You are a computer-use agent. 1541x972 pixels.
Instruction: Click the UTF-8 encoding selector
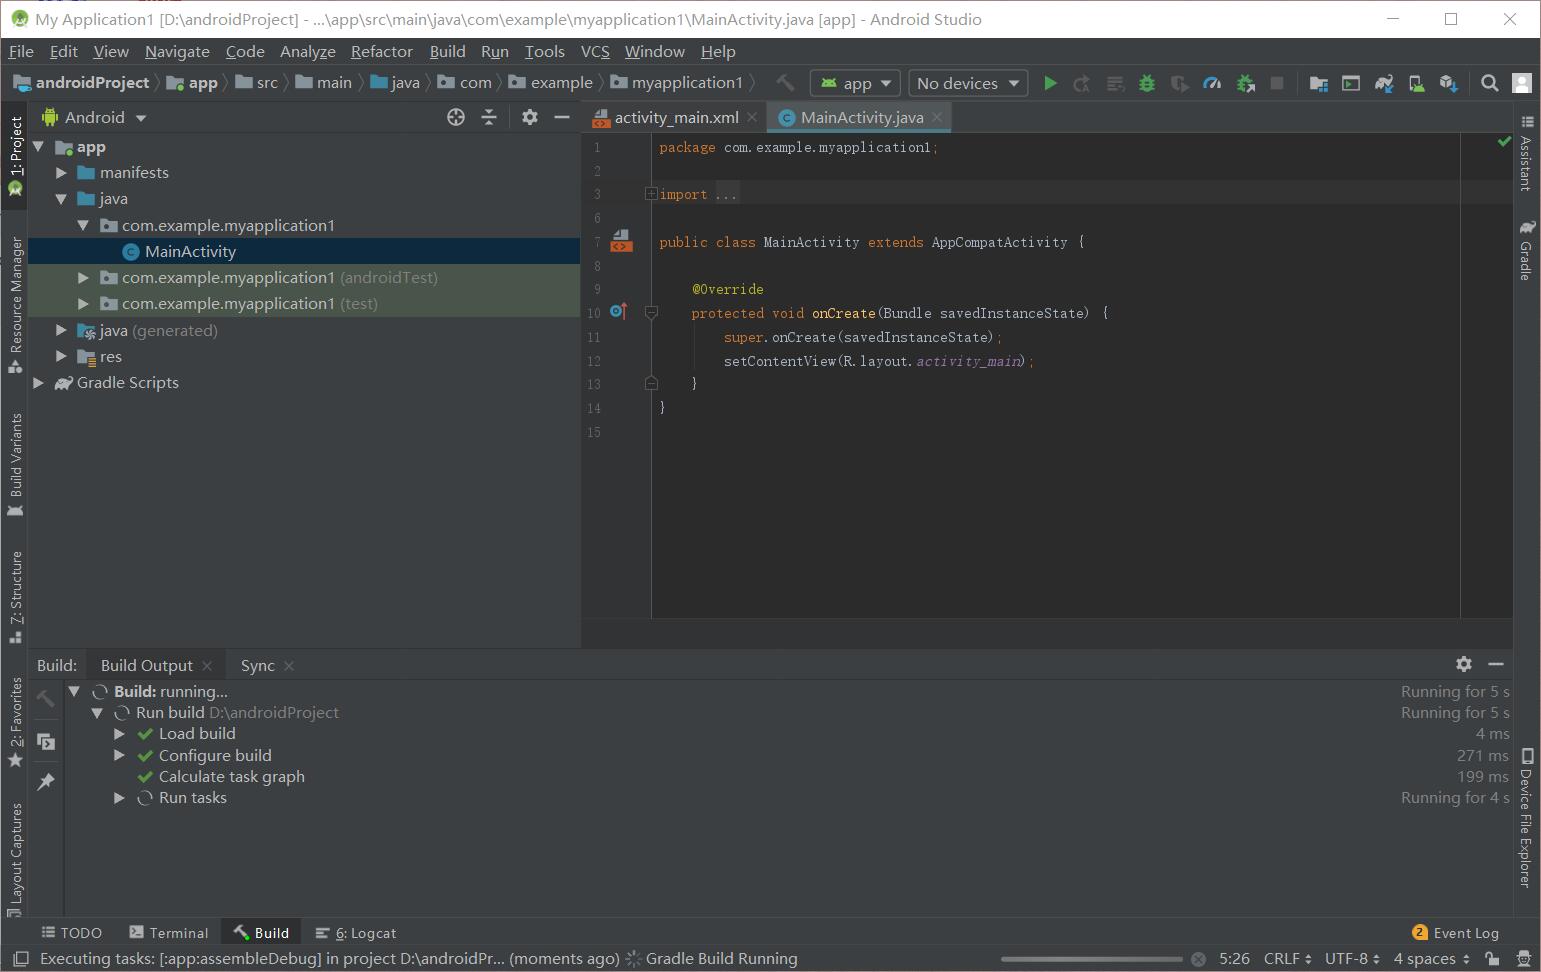1352,959
